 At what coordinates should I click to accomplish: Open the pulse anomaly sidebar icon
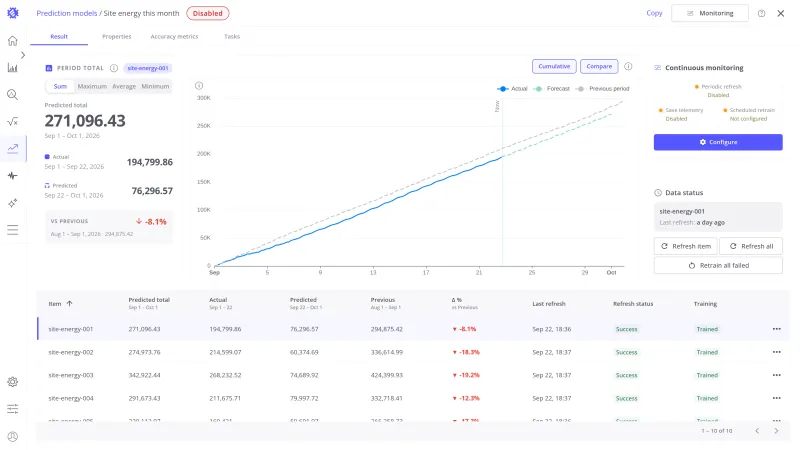coord(13,176)
